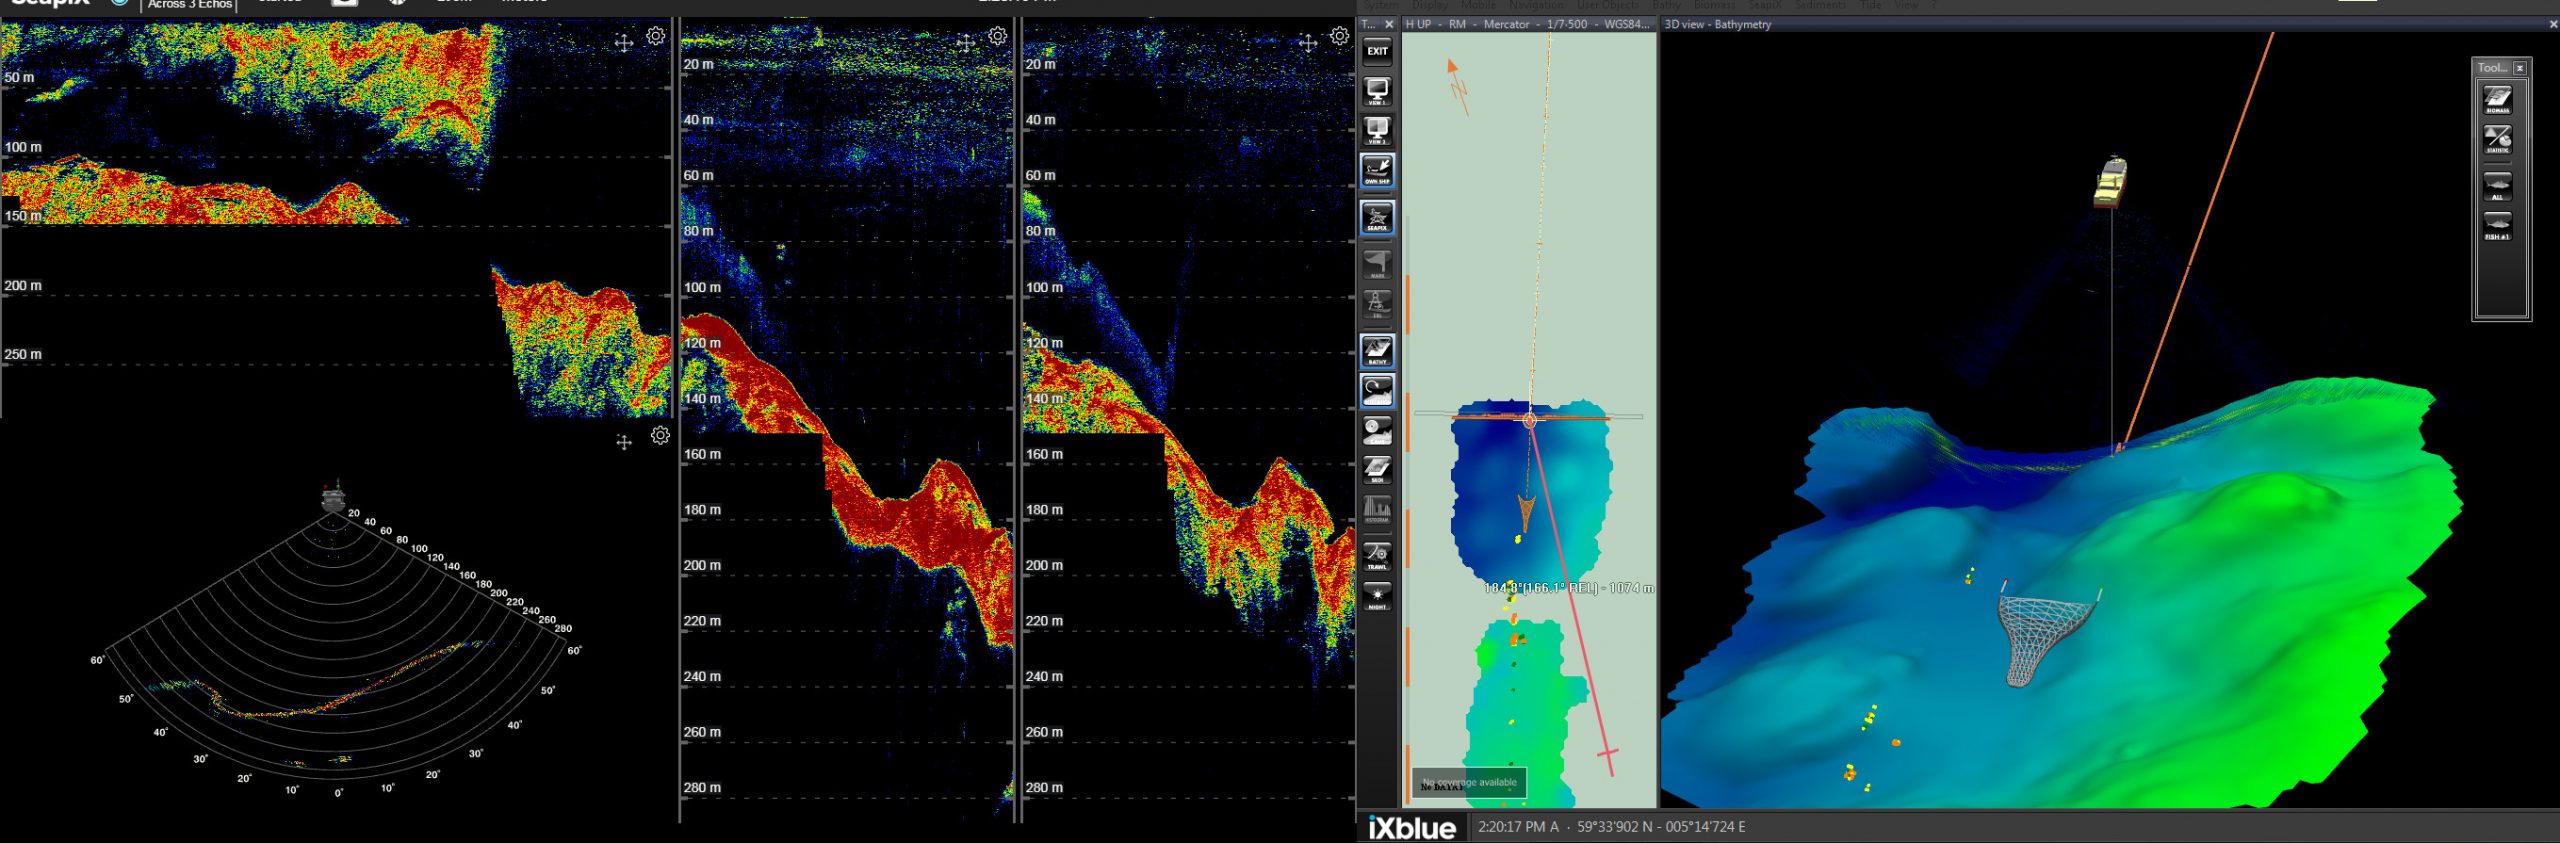Click the own-ship marker on the chart
2560x843 pixels.
click(x=1529, y=420)
